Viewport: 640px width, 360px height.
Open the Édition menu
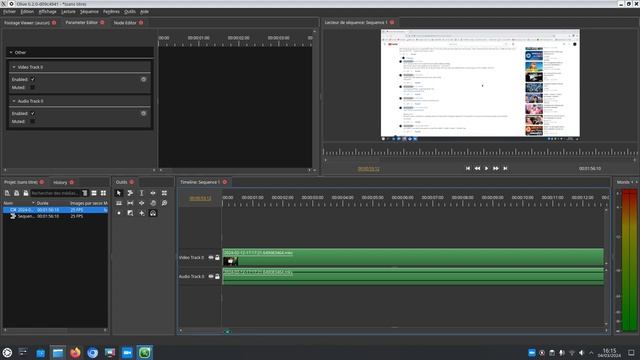point(27,12)
